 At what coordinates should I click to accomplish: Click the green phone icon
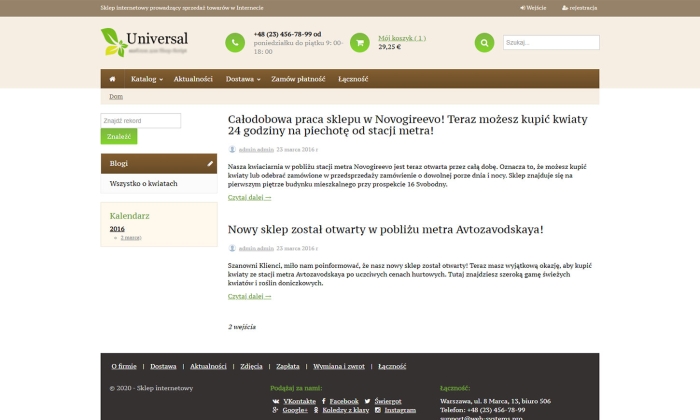pyautogui.click(x=235, y=42)
